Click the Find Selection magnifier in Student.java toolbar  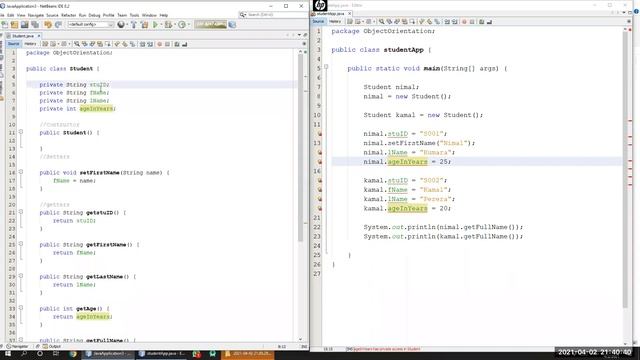click(x=77, y=44)
